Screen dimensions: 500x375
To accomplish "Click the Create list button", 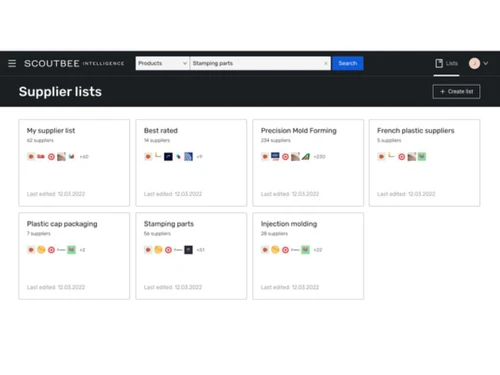I will pos(456,91).
